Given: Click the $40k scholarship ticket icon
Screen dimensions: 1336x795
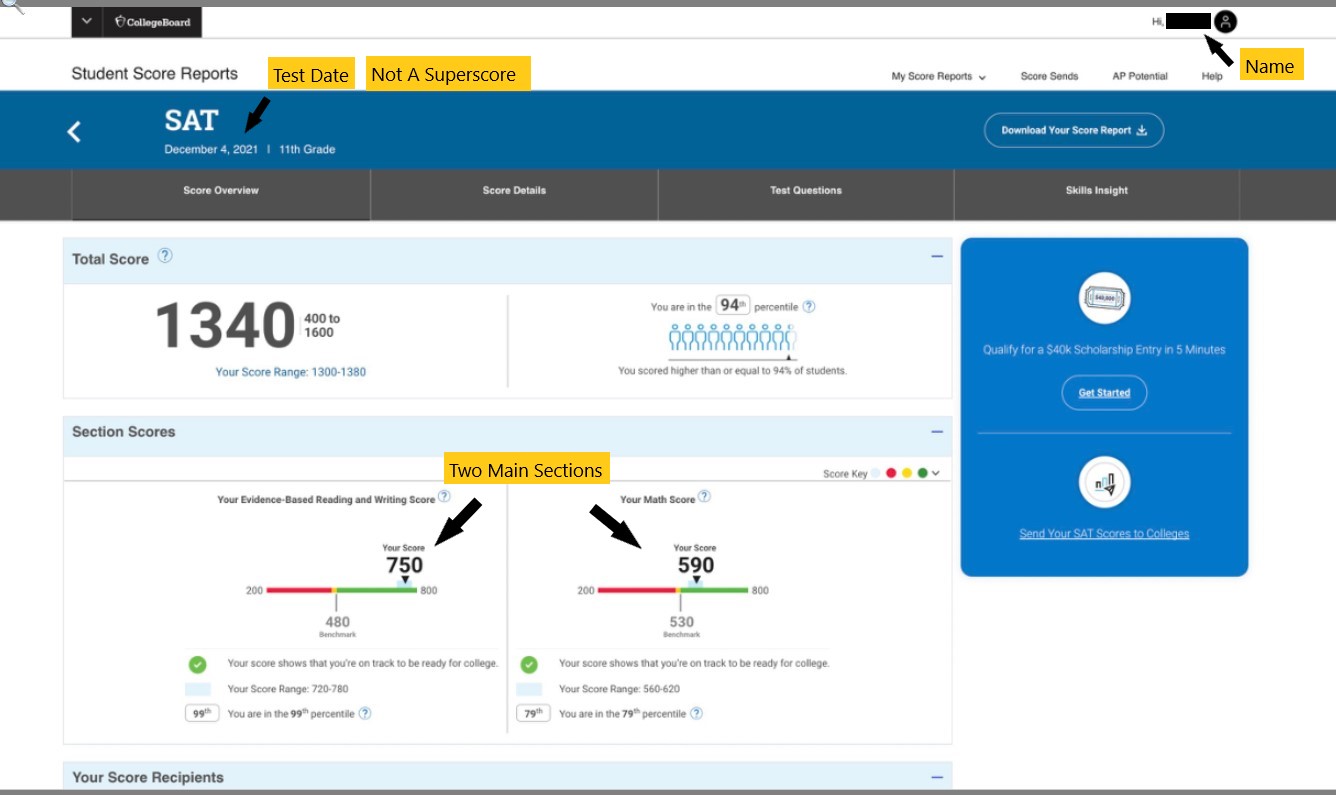Looking at the screenshot, I should pyautogui.click(x=1104, y=298).
